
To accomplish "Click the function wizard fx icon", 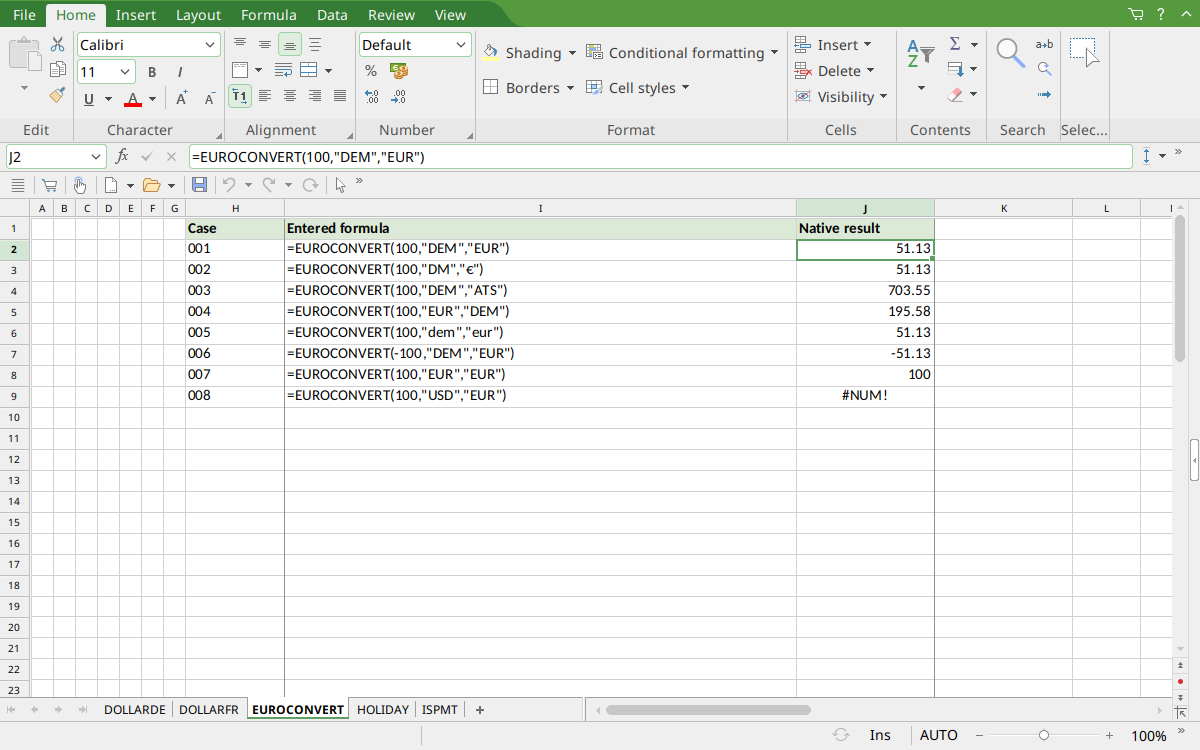I will pyautogui.click(x=122, y=157).
